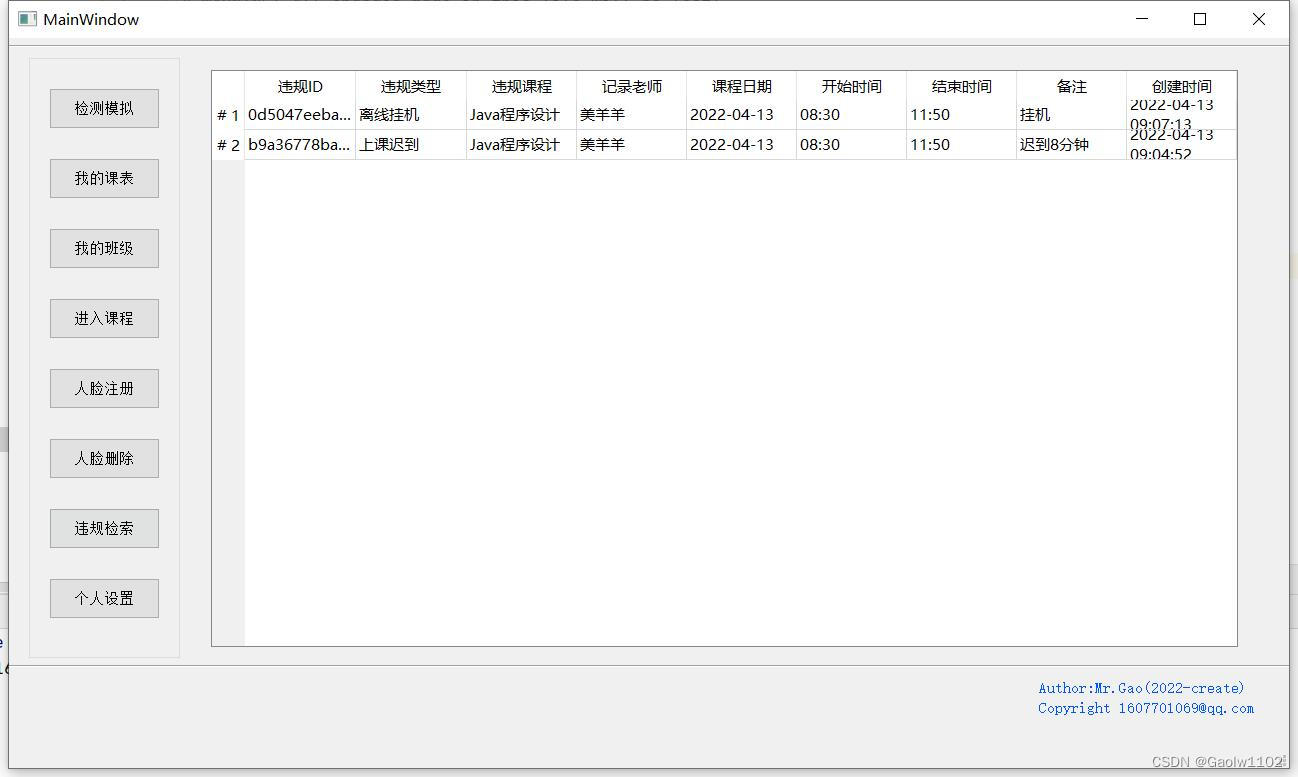Select cell with ID b9a36778ba...
Viewport: 1298px width, 777px height.
[300, 145]
